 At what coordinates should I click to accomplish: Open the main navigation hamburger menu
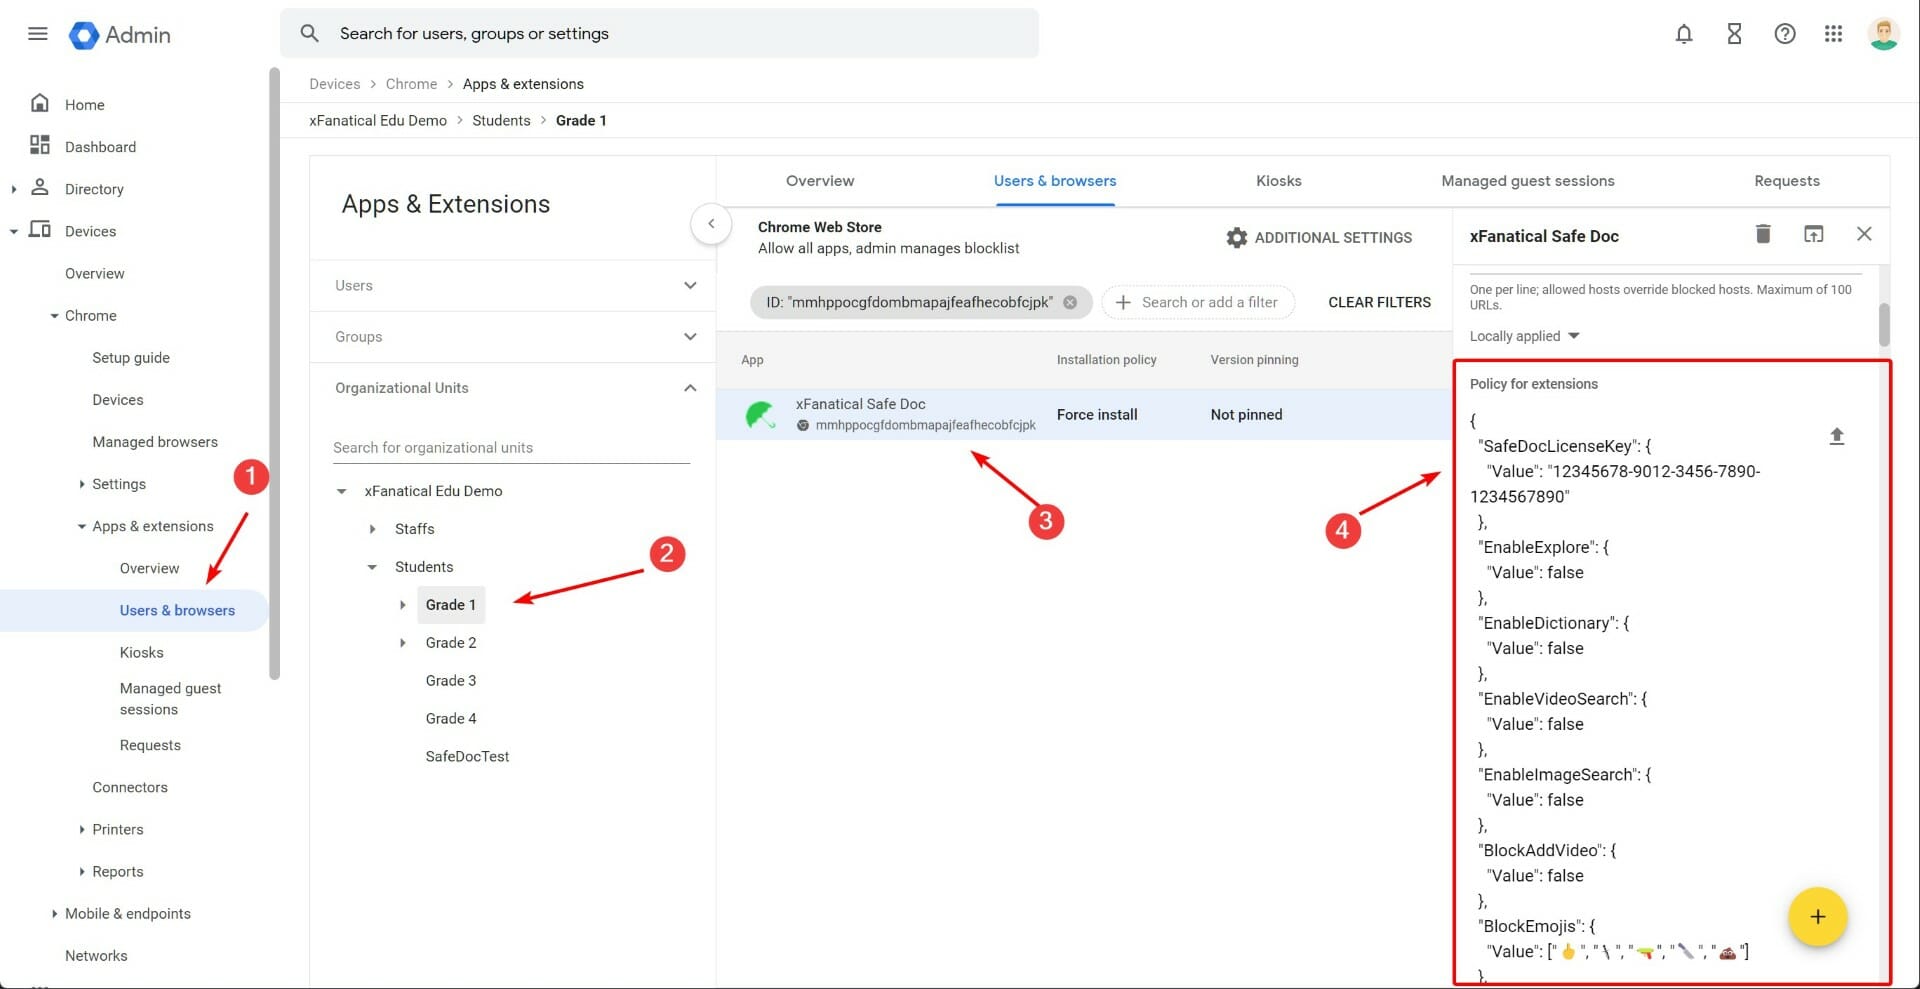coord(37,33)
